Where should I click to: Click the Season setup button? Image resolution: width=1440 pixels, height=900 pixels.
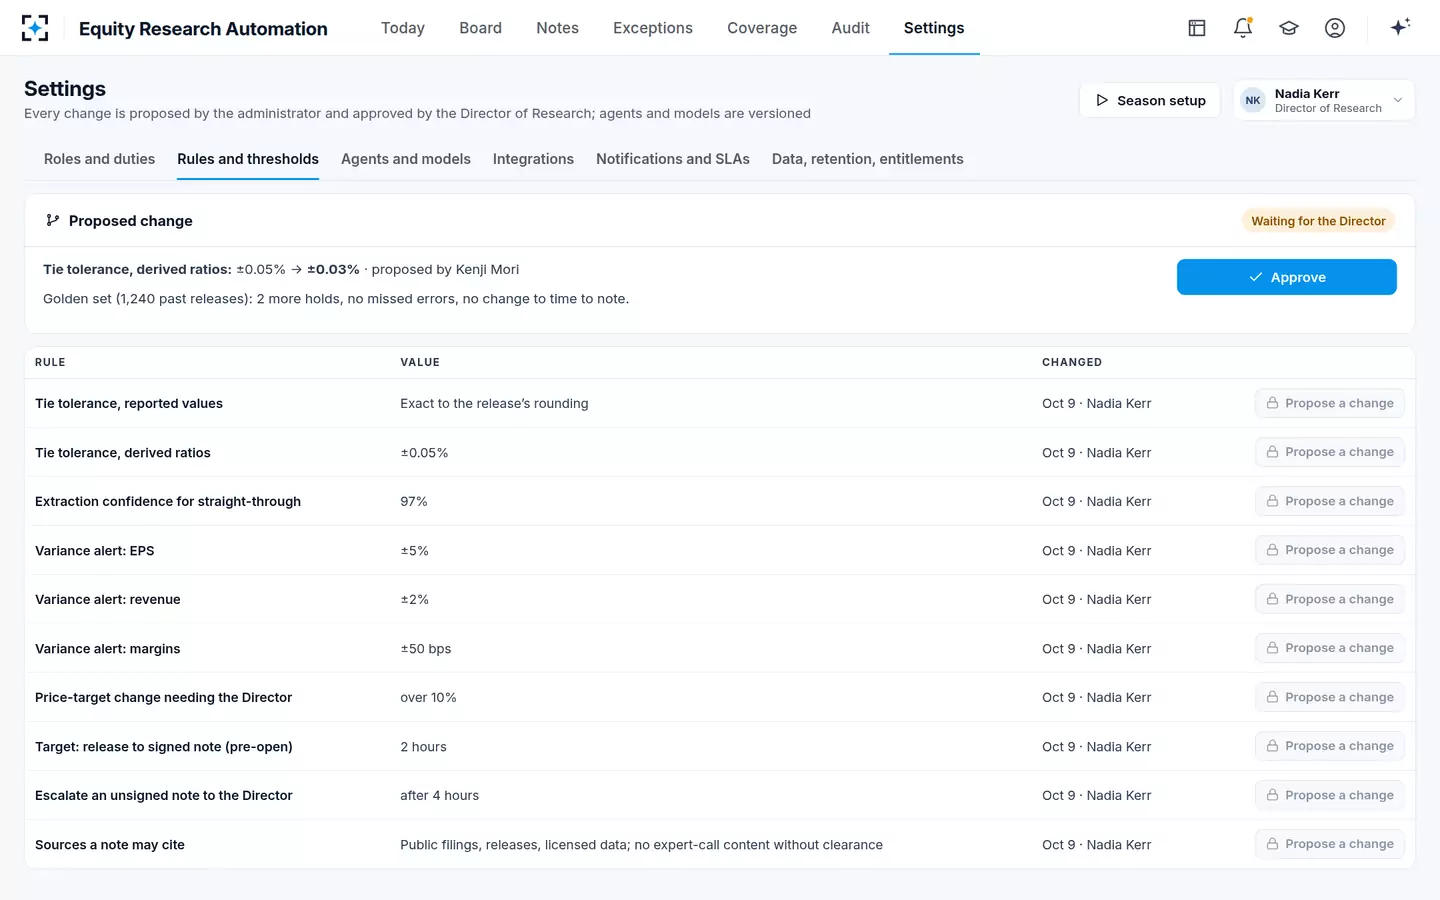(x=1150, y=100)
